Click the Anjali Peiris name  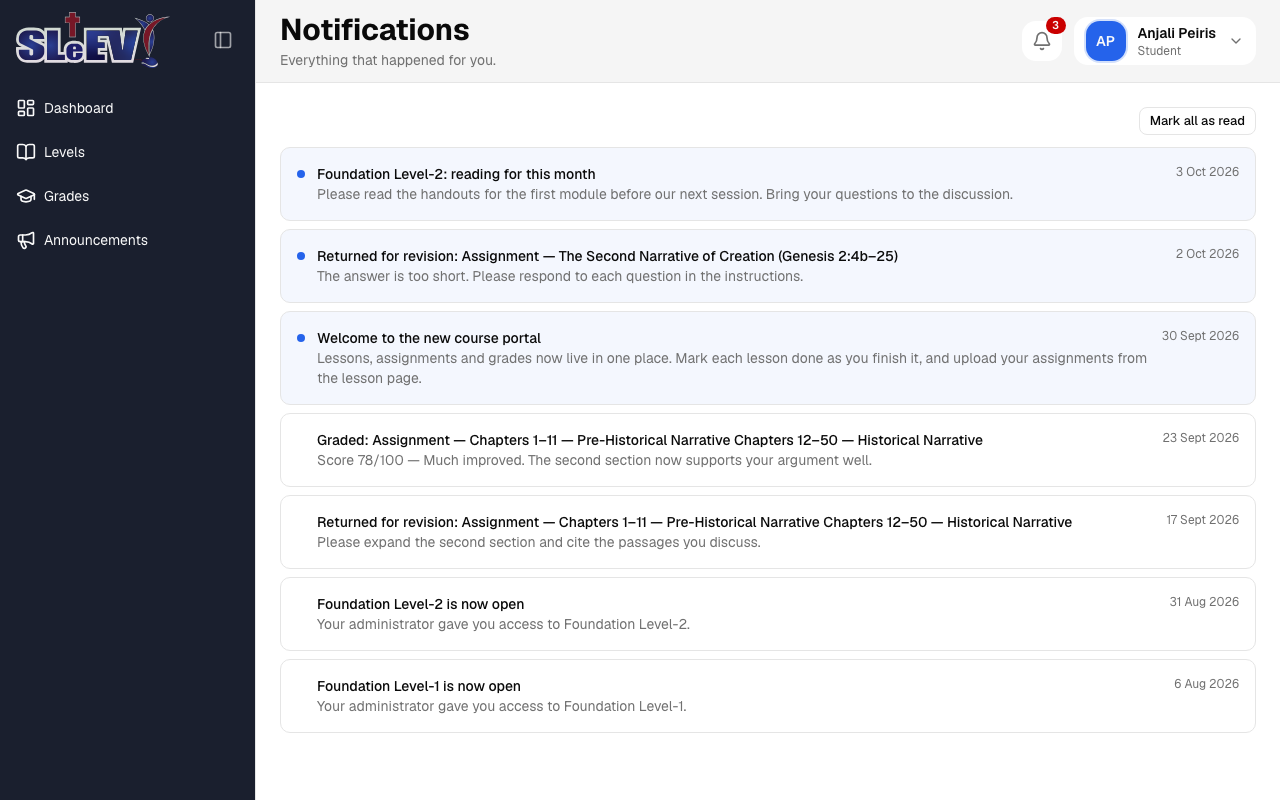1176,33
